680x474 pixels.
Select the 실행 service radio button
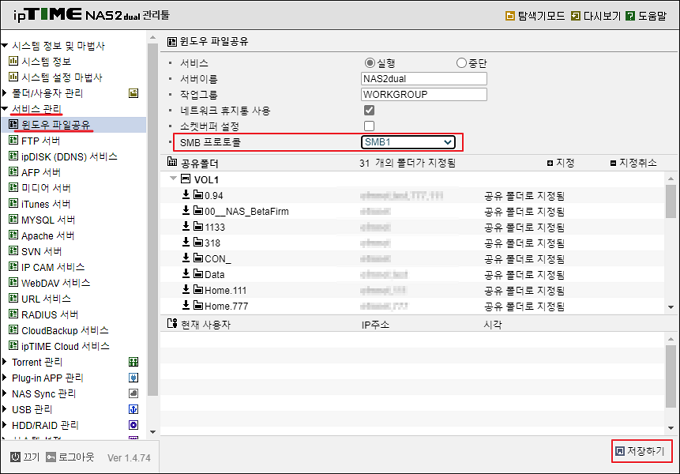369,63
